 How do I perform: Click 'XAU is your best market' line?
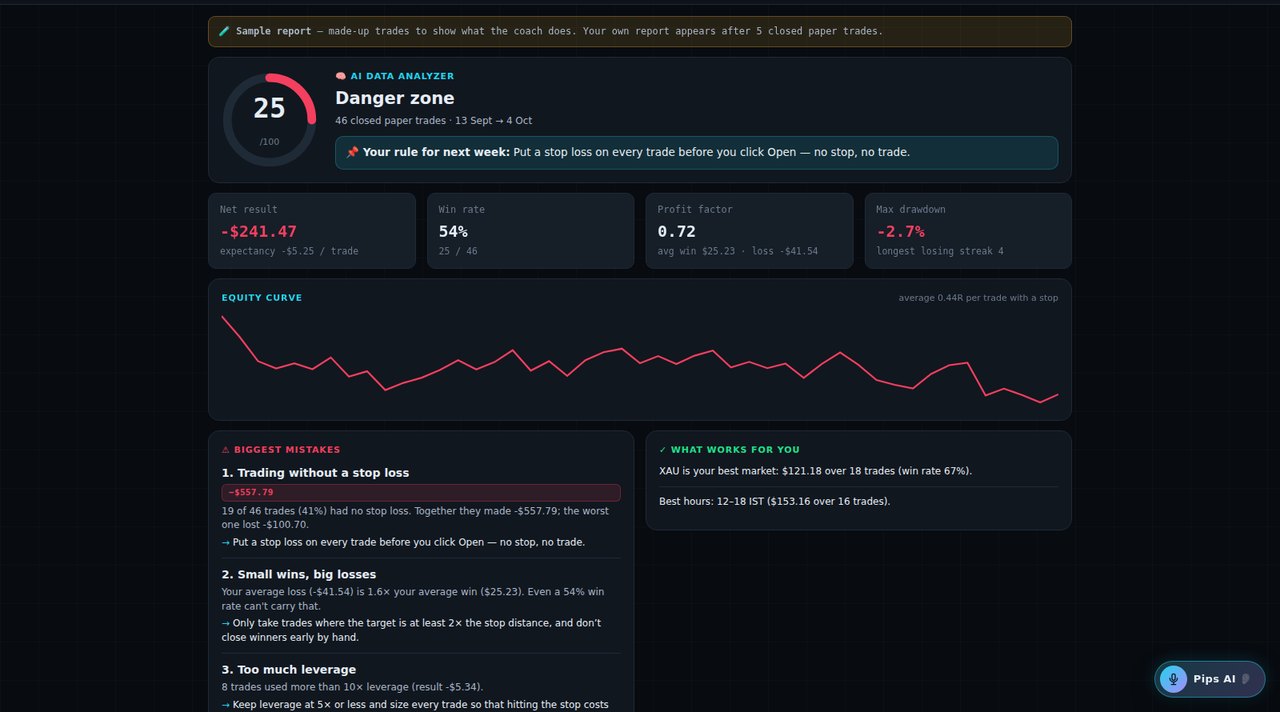[x=815, y=471]
